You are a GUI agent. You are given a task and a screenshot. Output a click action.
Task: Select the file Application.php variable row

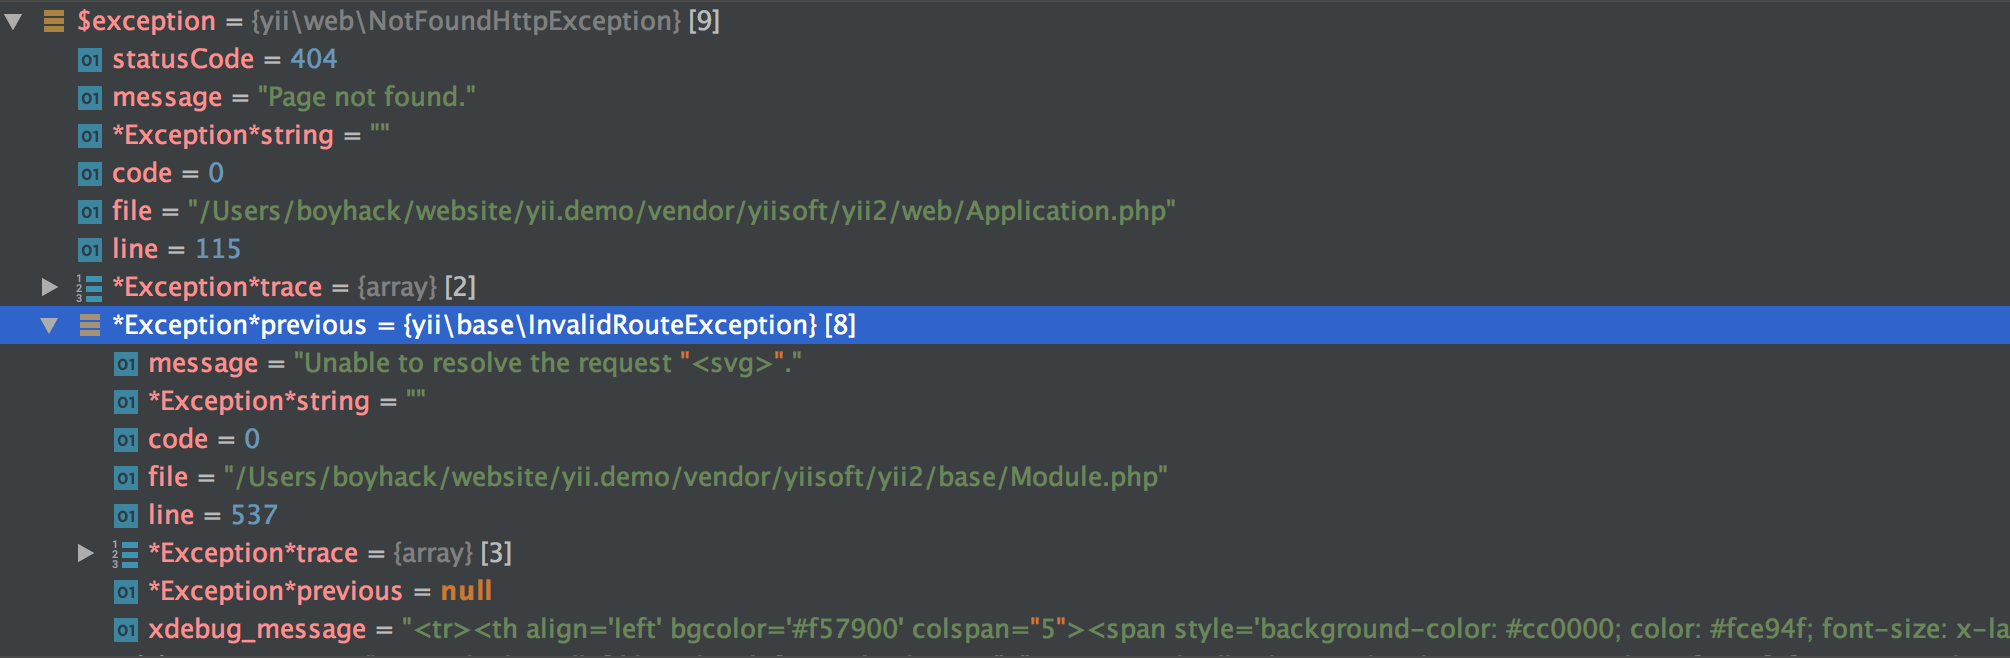coord(1005,211)
